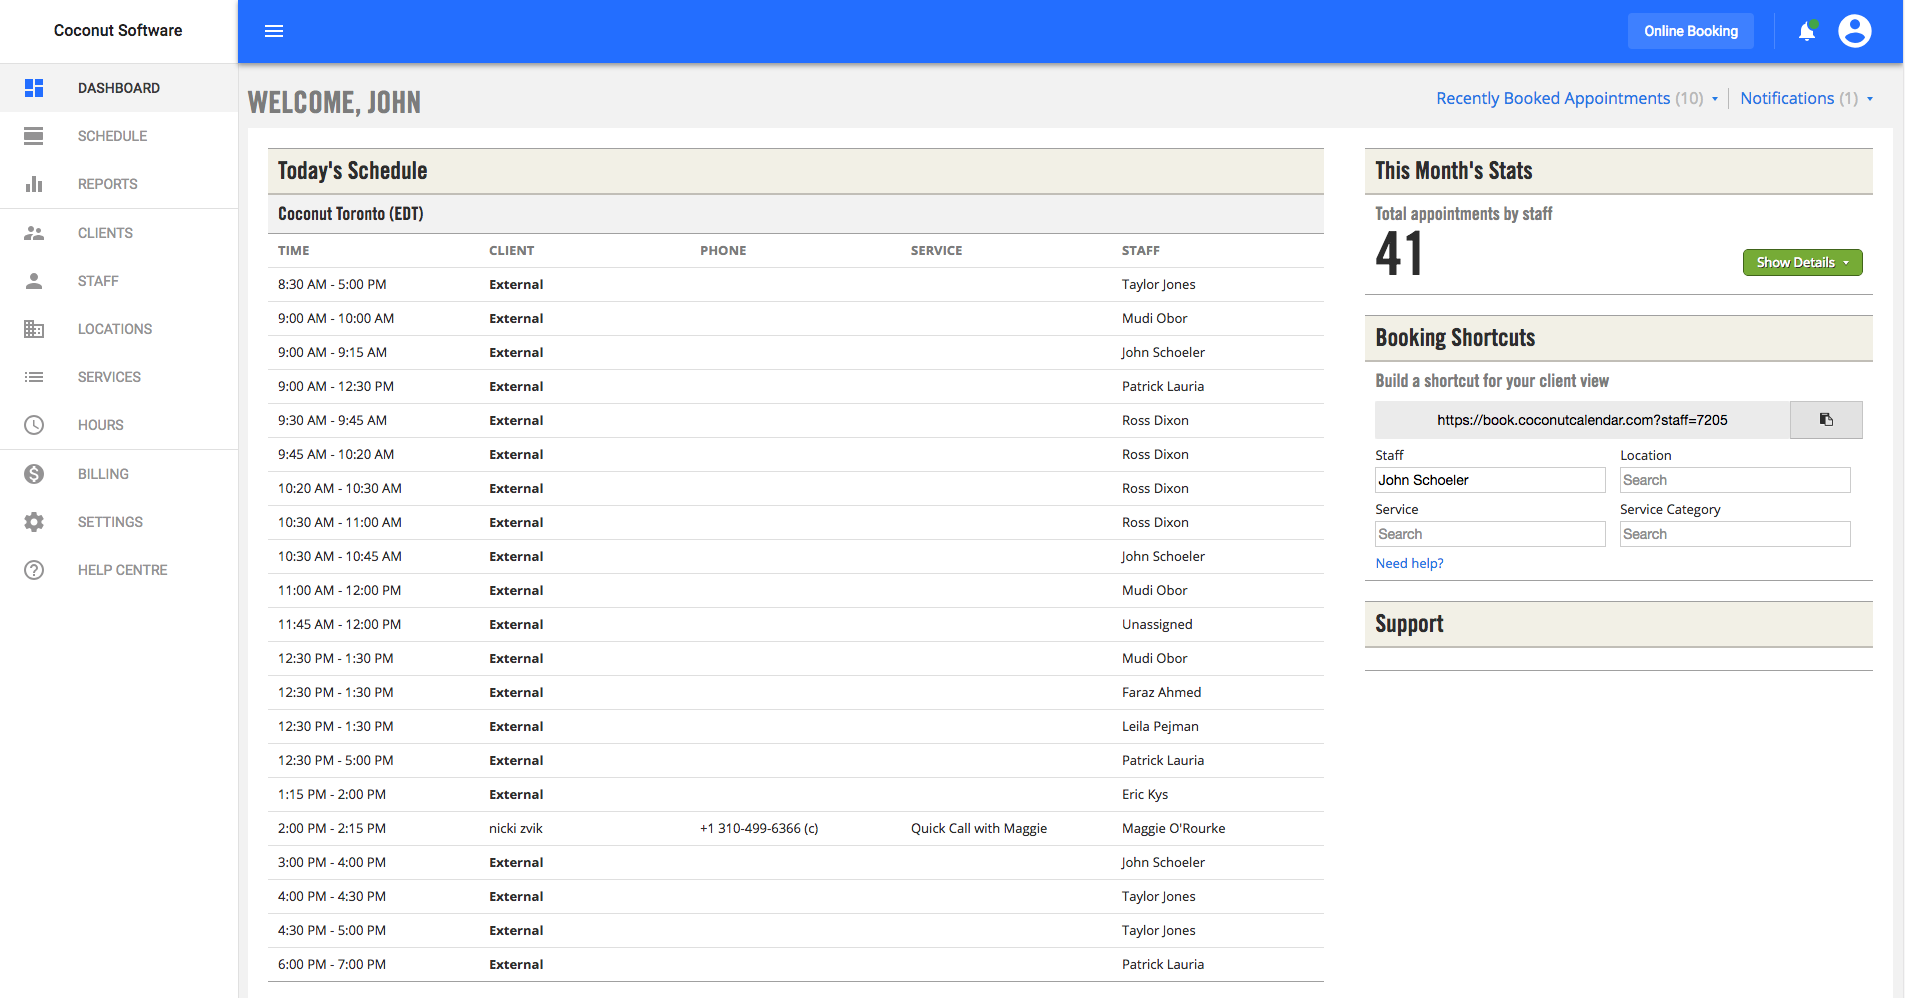The height and width of the screenshot is (998, 1905).
Task: Click staff name Faraz Ahmed
Action: coord(1161,692)
